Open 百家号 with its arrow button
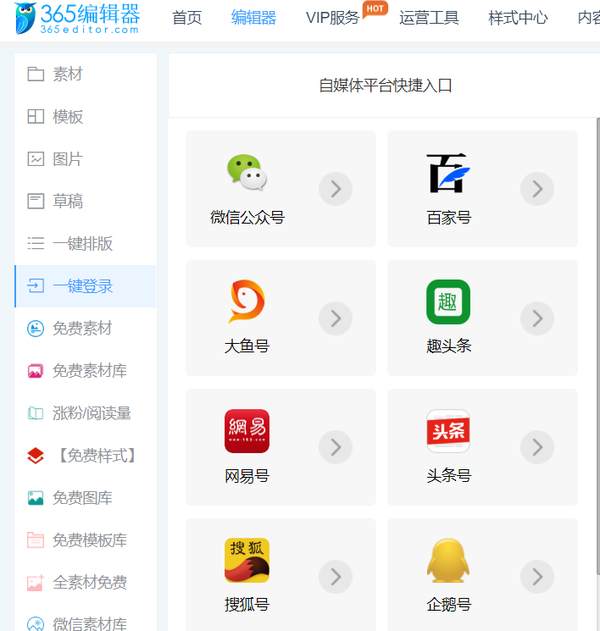This screenshot has height=631, width=600. coord(537,189)
